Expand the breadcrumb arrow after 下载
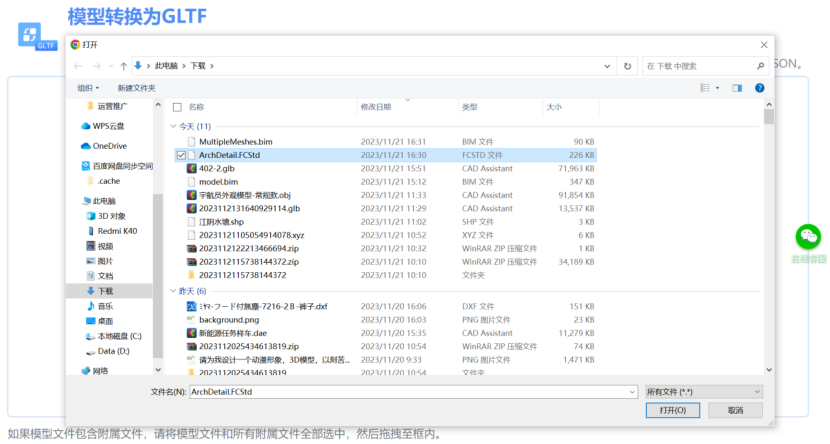Image resolution: width=830 pixels, height=444 pixels. coord(212,66)
